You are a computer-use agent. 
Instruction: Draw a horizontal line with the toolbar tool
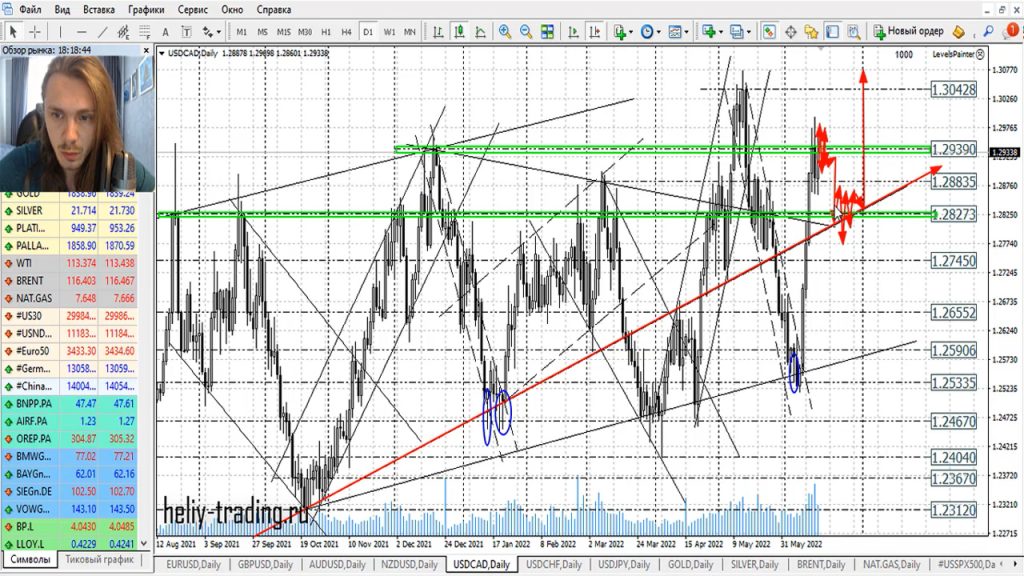click(82, 31)
